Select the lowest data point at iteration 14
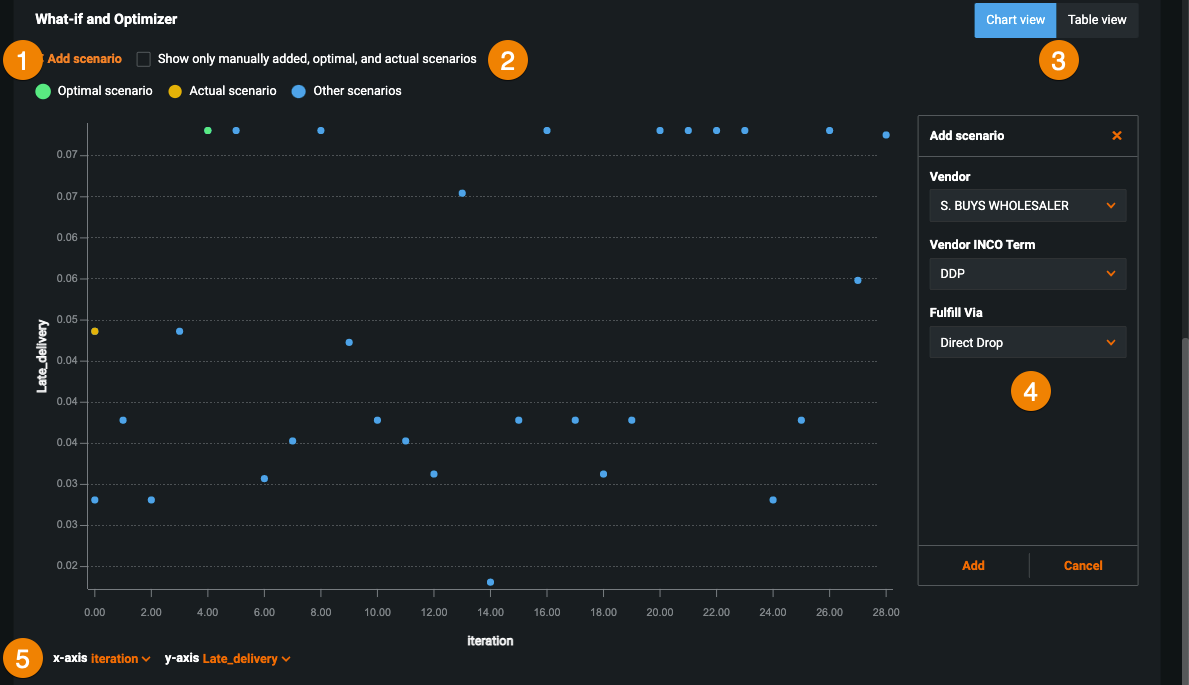The image size is (1189, 685). click(x=490, y=582)
